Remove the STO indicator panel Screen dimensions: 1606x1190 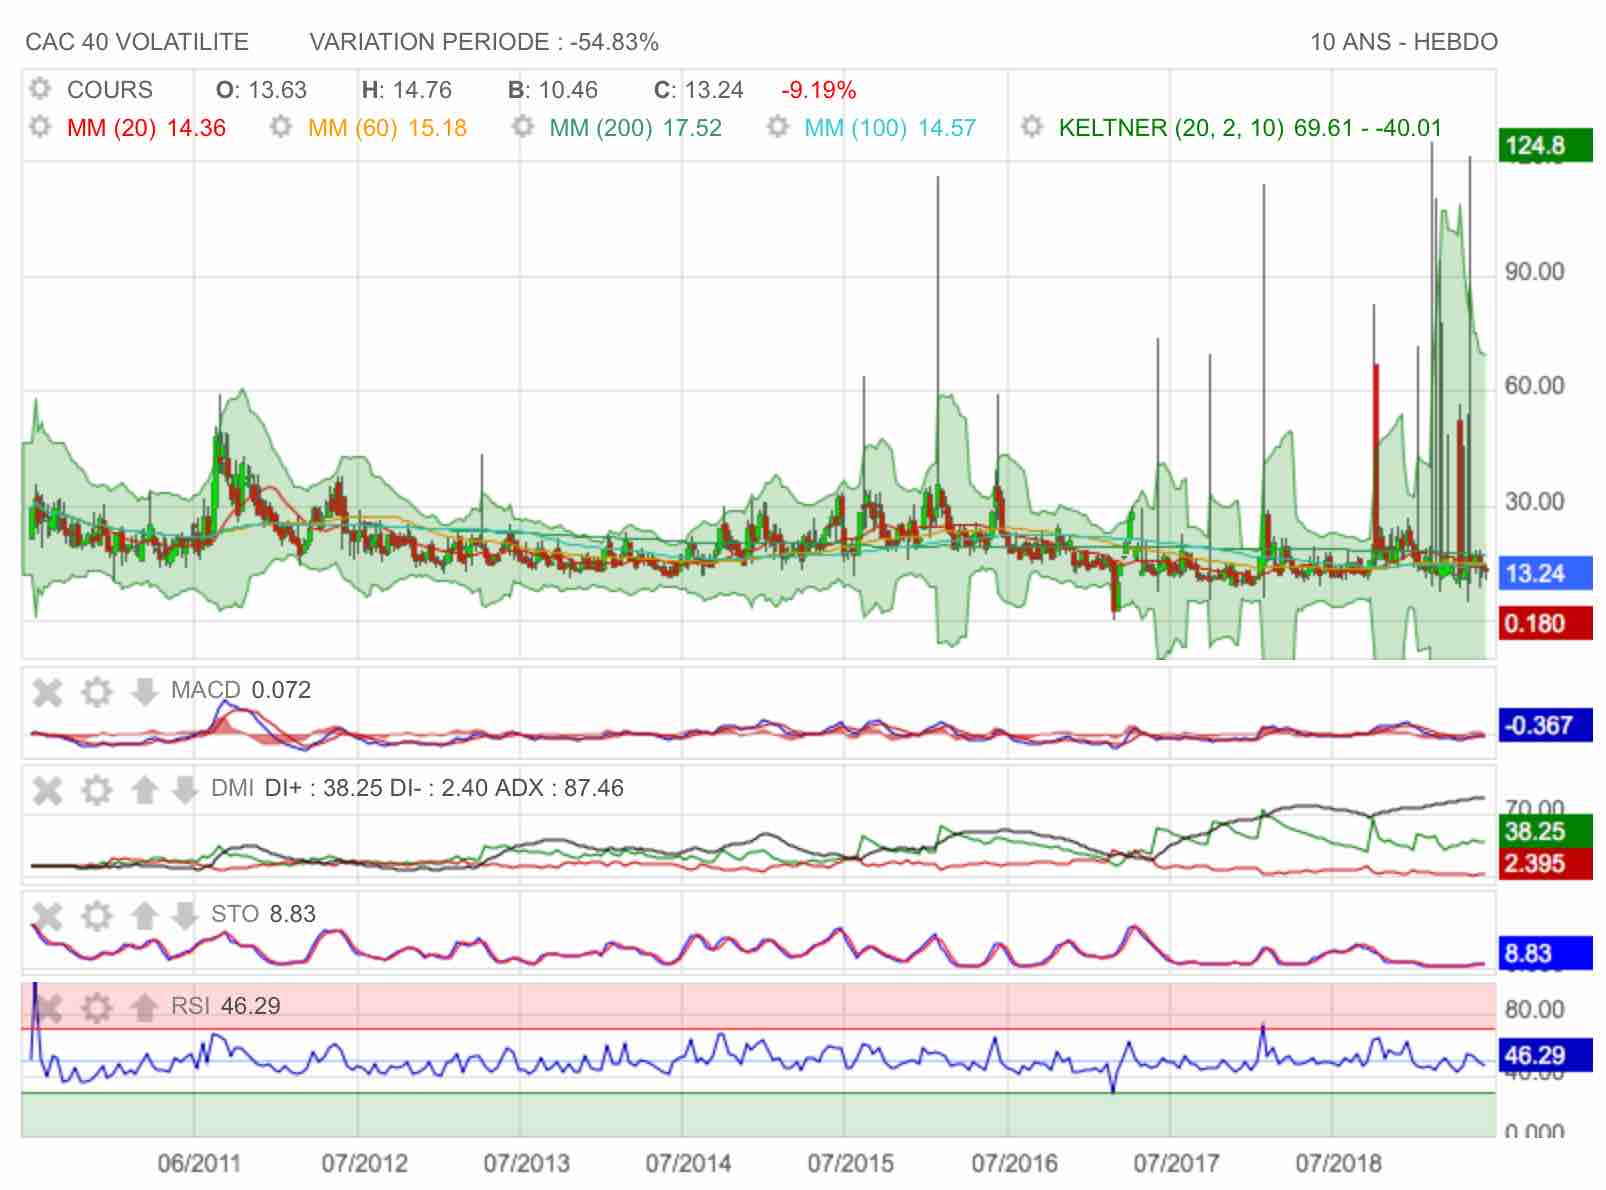tap(47, 915)
